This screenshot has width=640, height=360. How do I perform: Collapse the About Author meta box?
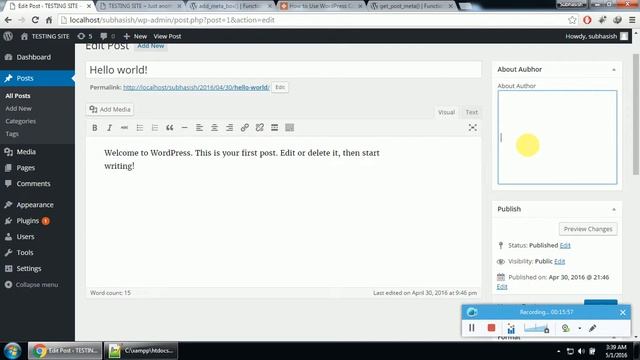tap(614, 70)
